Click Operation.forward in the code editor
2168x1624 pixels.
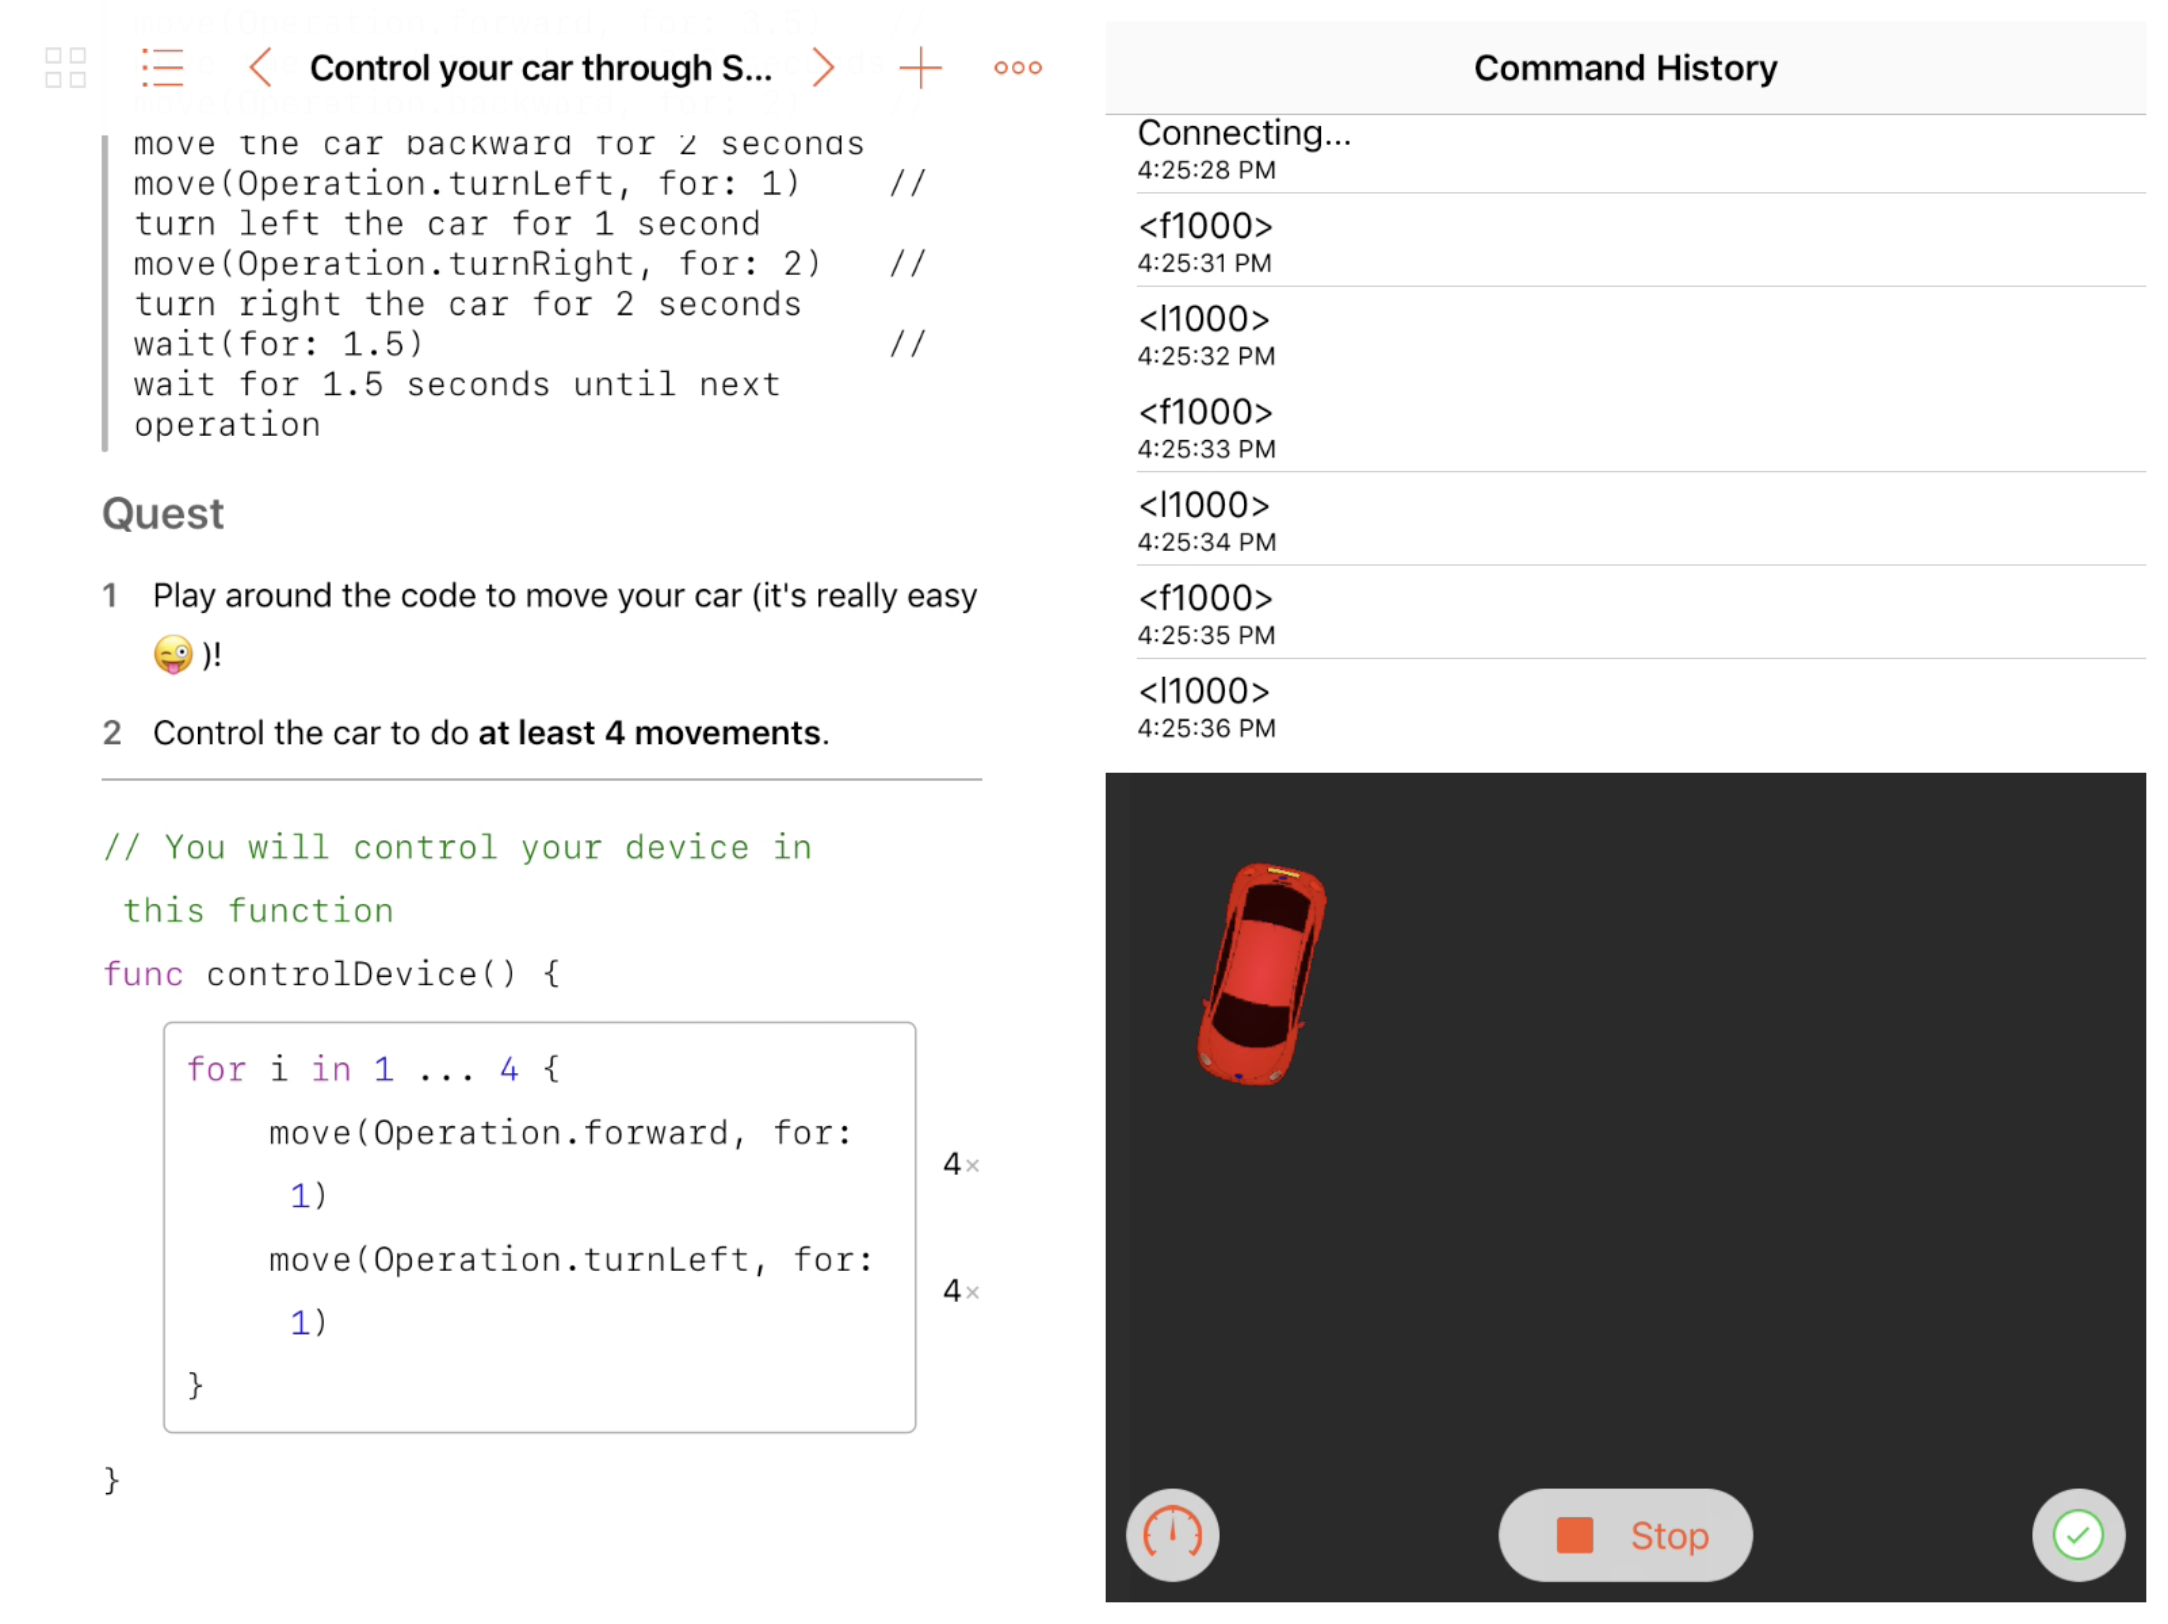tap(551, 1133)
